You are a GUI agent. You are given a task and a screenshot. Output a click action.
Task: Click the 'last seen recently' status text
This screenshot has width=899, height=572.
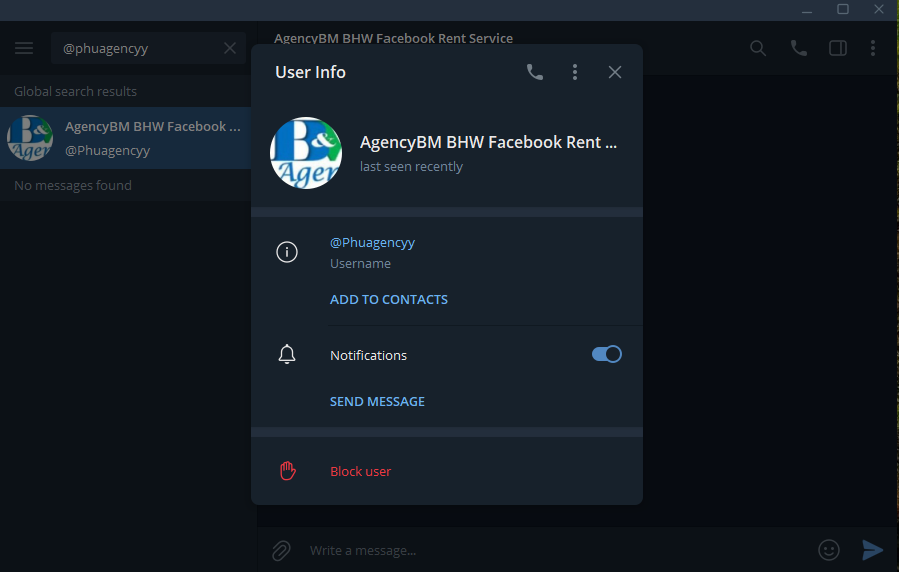(x=411, y=167)
